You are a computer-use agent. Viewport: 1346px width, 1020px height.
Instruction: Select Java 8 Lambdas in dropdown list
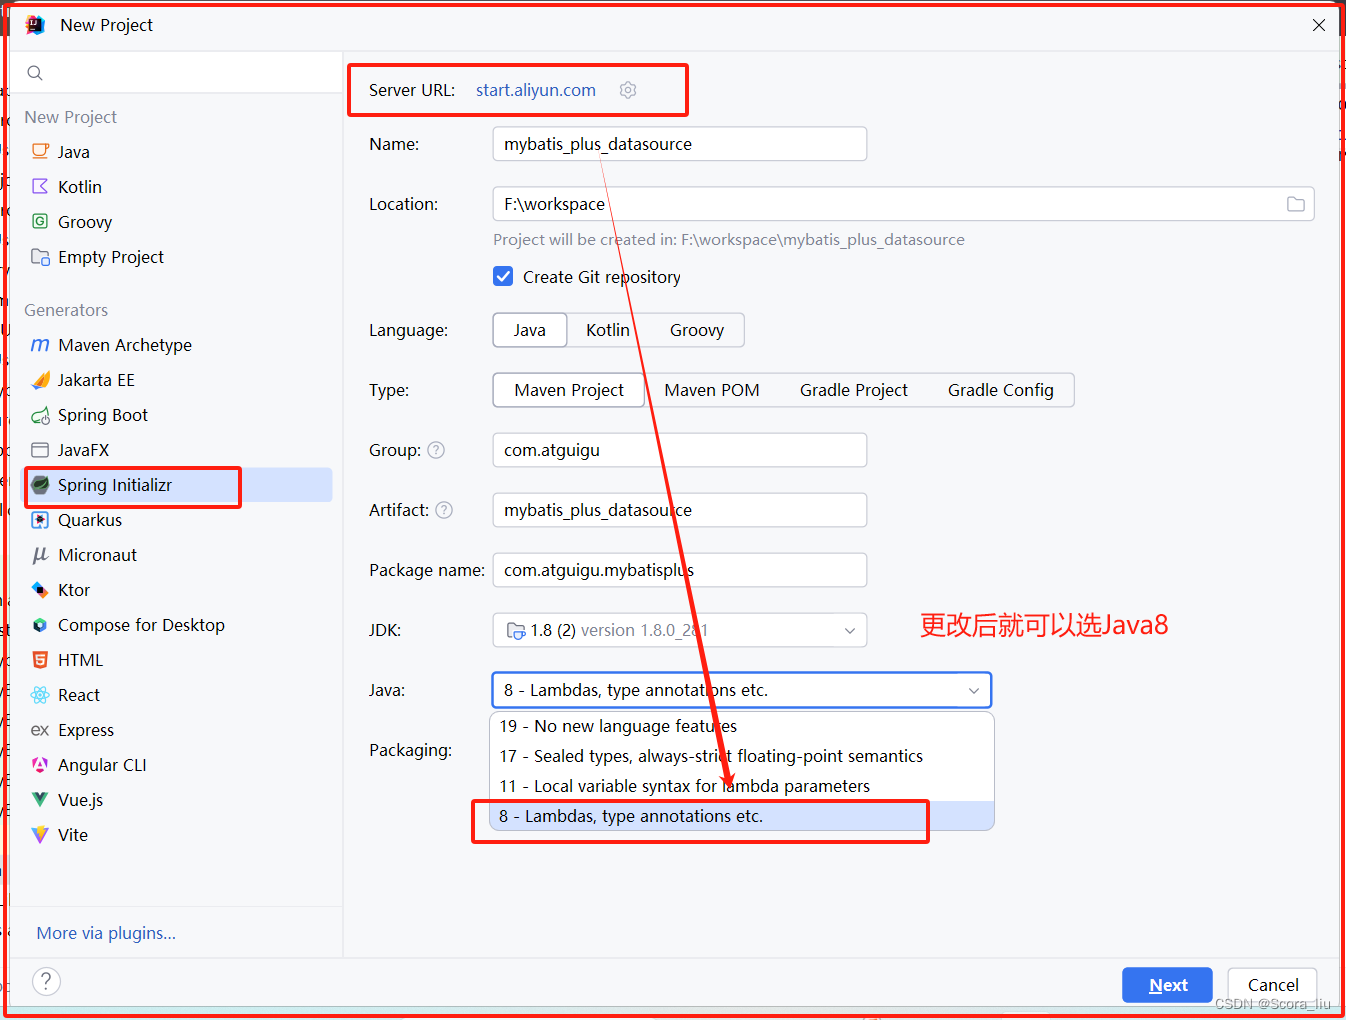742,816
